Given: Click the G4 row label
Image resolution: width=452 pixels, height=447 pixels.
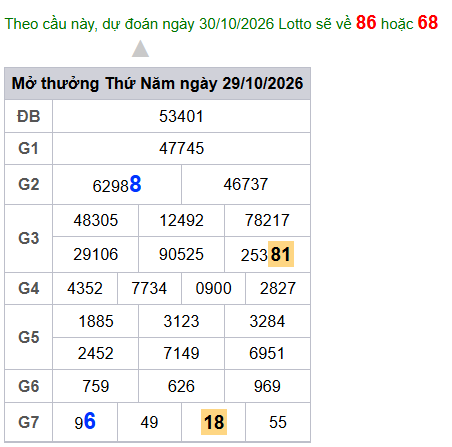Looking at the screenshot, I should pos(29,288).
